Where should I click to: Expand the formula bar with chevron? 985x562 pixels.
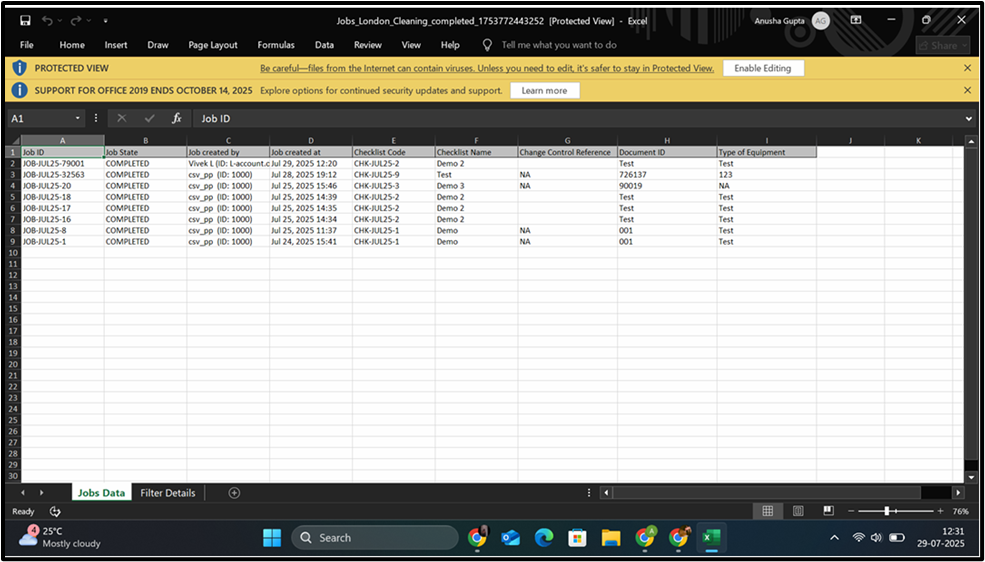pos(968,118)
